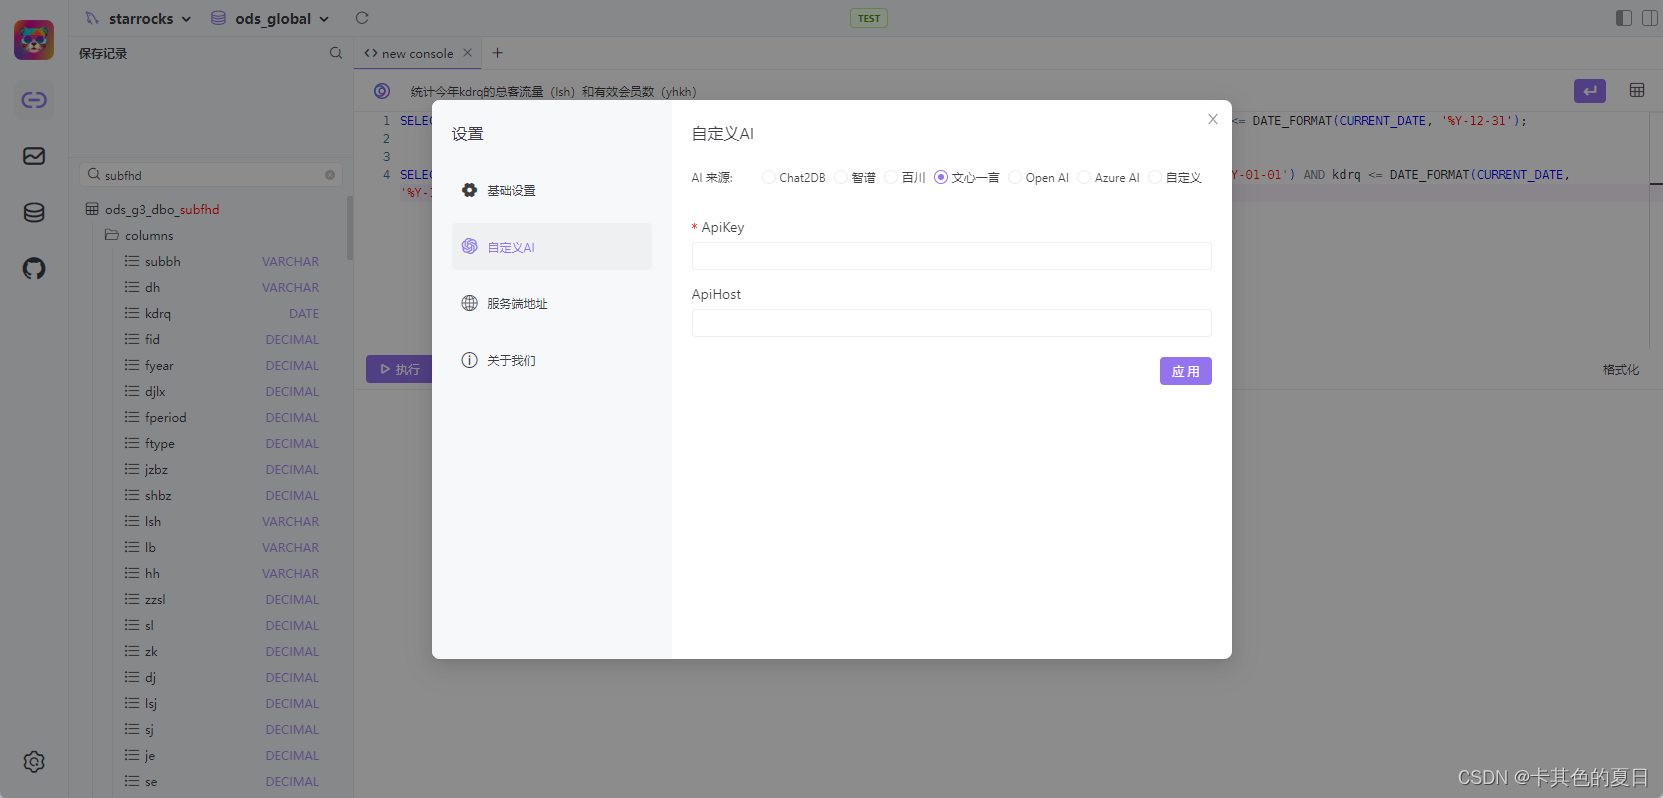Image resolution: width=1663 pixels, height=798 pixels.
Task: Close the new console tab
Action: (467, 53)
